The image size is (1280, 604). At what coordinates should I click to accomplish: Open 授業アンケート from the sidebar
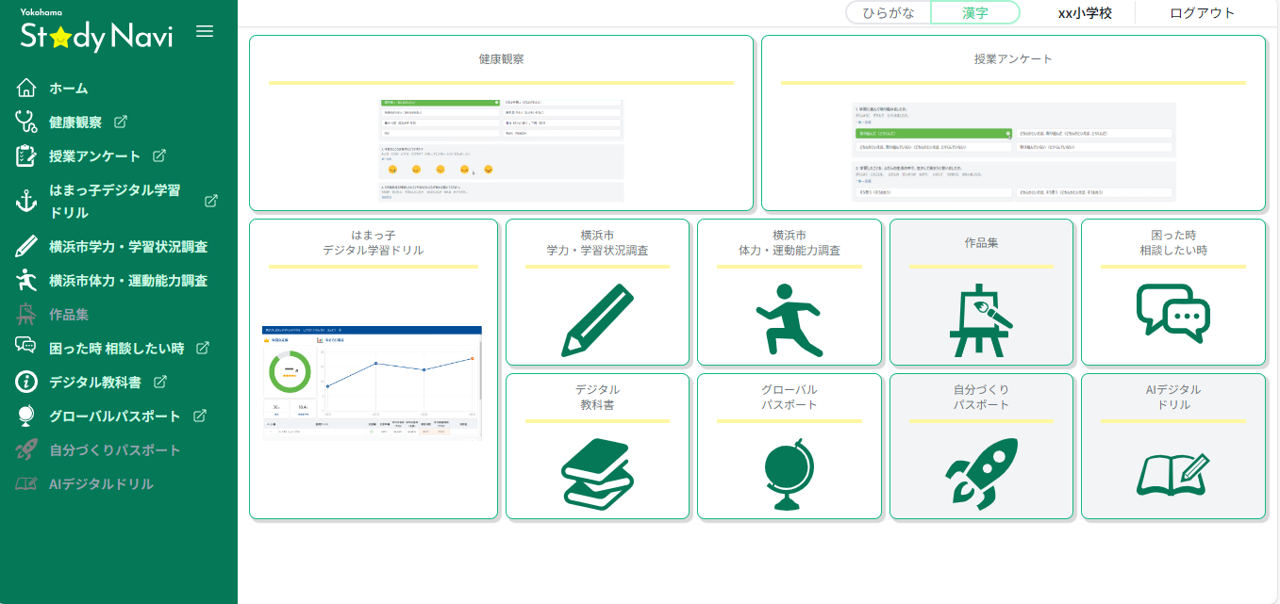tap(94, 156)
